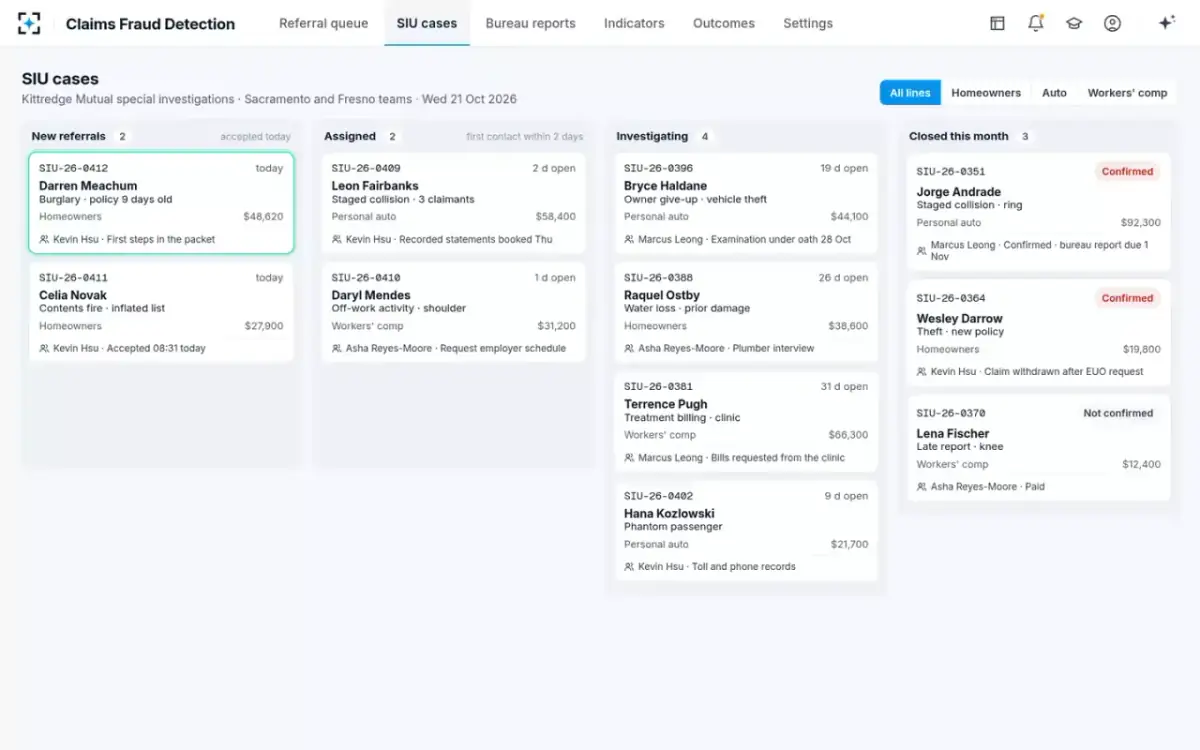Select the All lines filter
The width and height of the screenshot is (1200, 750).
point(910,93)
